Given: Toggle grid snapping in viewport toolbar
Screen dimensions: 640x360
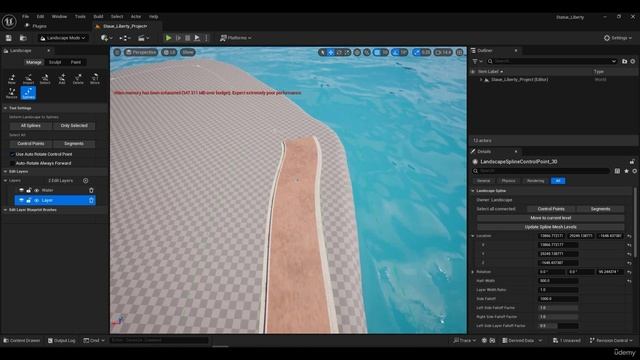Looking at the screenshot, I should point(377,52).
